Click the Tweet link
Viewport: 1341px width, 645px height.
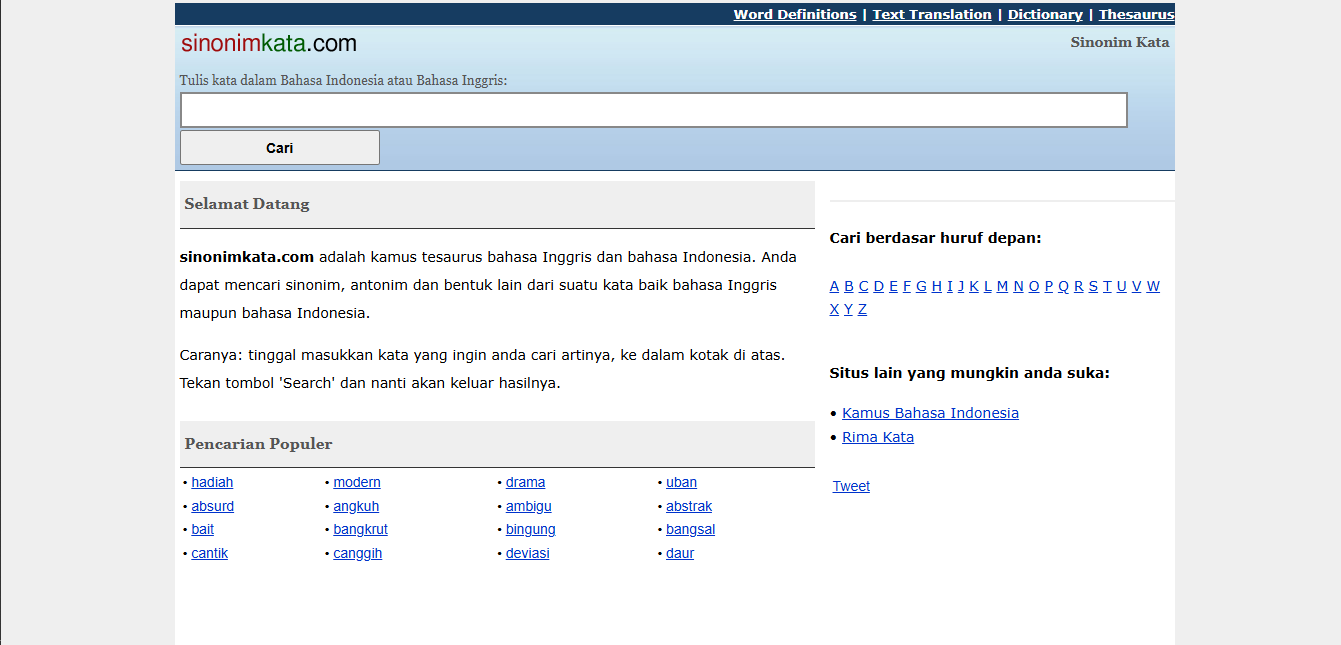coord(851,486)
